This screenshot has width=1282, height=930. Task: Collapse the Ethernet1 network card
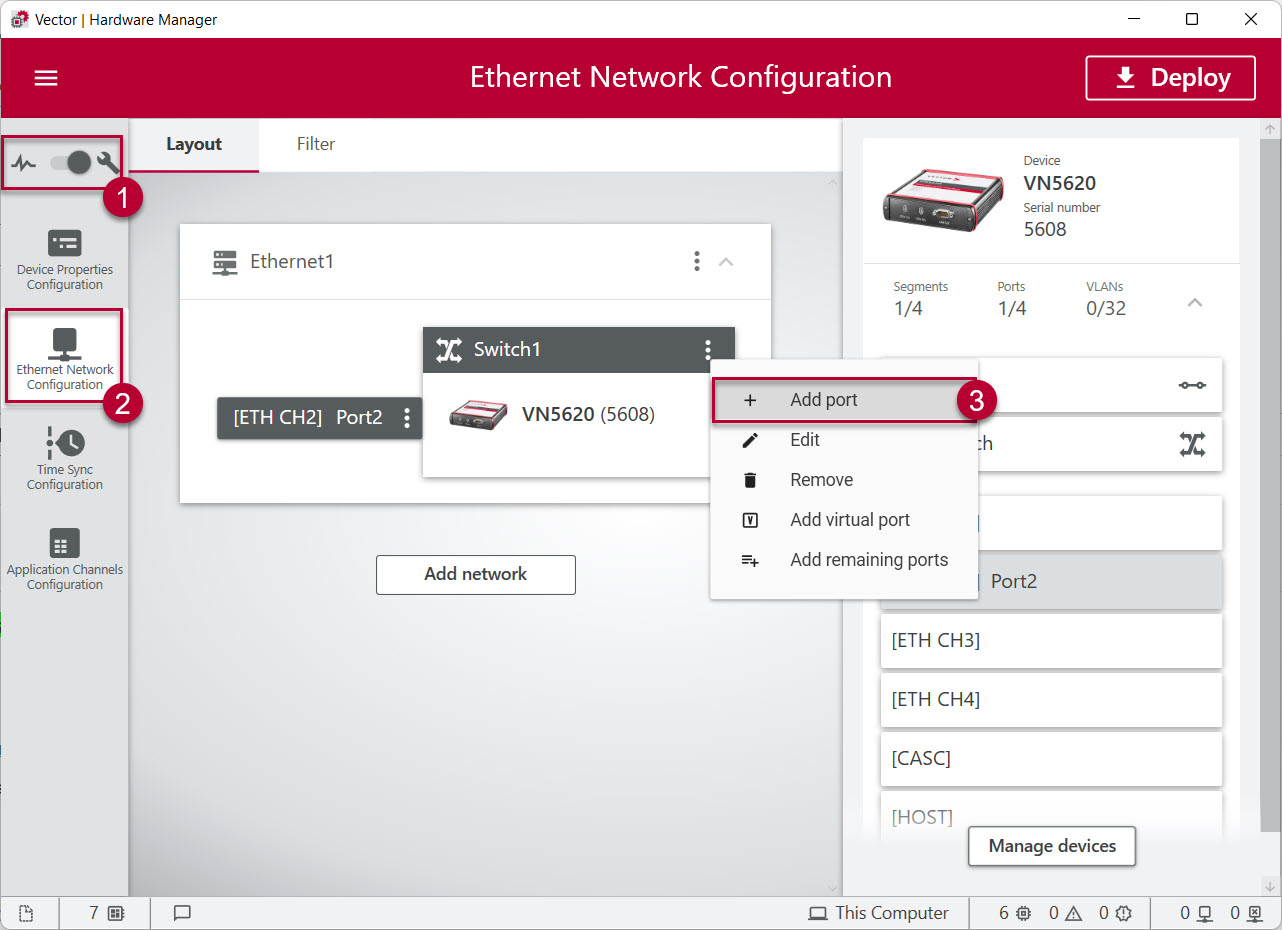coord(727,262)
